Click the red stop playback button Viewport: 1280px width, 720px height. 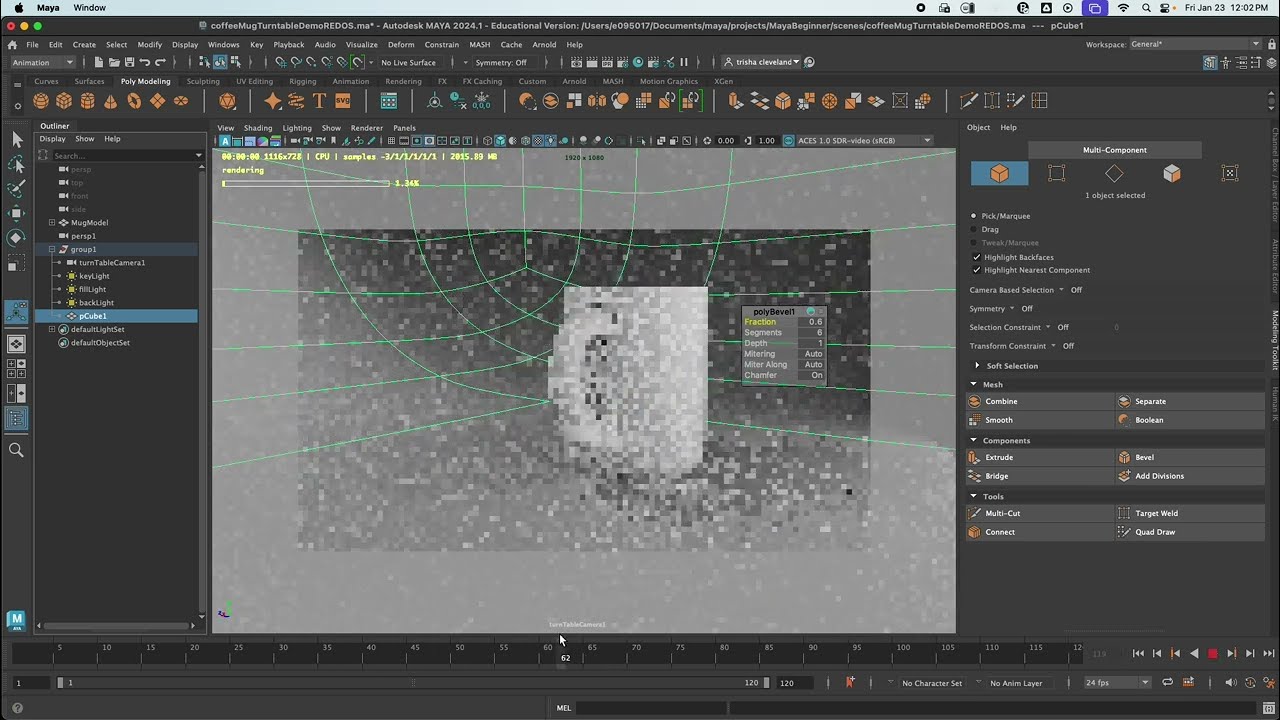click(x=1213, y=653)
